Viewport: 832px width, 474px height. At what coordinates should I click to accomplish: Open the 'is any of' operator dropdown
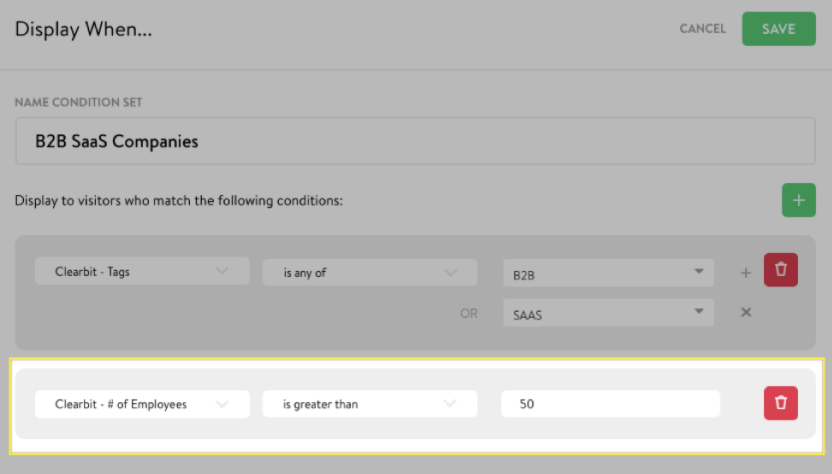(370, 272)
